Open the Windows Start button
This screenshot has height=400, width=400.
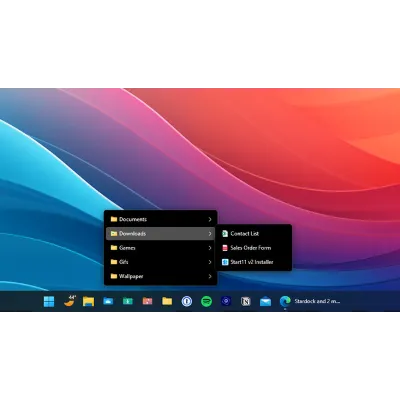click(49, 301)
